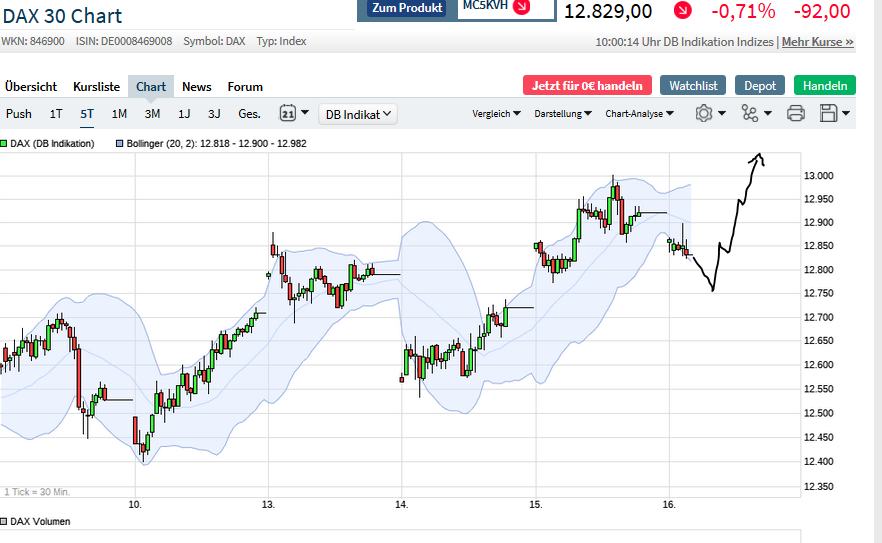Viewport: 882px width, 543px height.
Task: Click red down-arrow icon next to 12.829,00
Action: pos(682,12)
